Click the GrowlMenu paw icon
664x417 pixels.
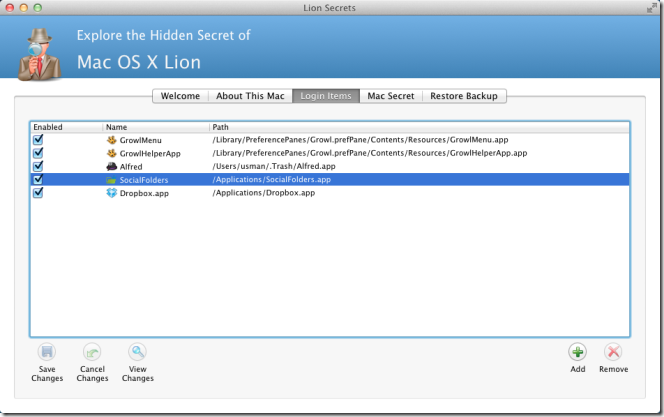click(111, 140)
